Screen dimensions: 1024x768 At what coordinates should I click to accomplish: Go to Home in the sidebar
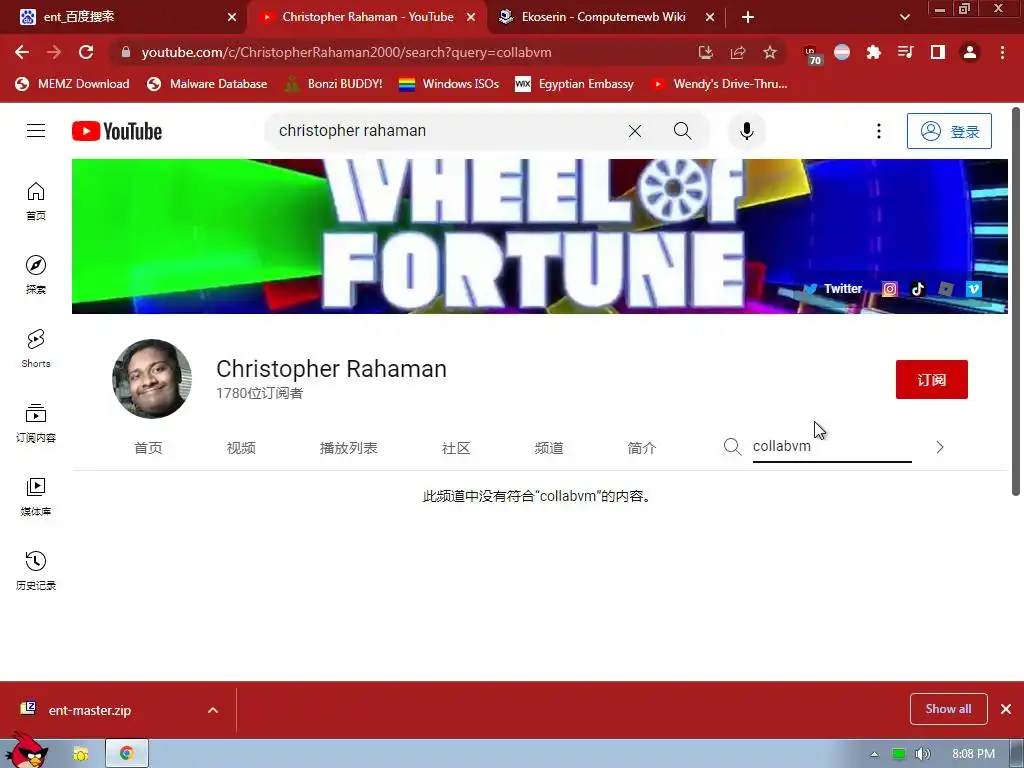click(36, 201)
